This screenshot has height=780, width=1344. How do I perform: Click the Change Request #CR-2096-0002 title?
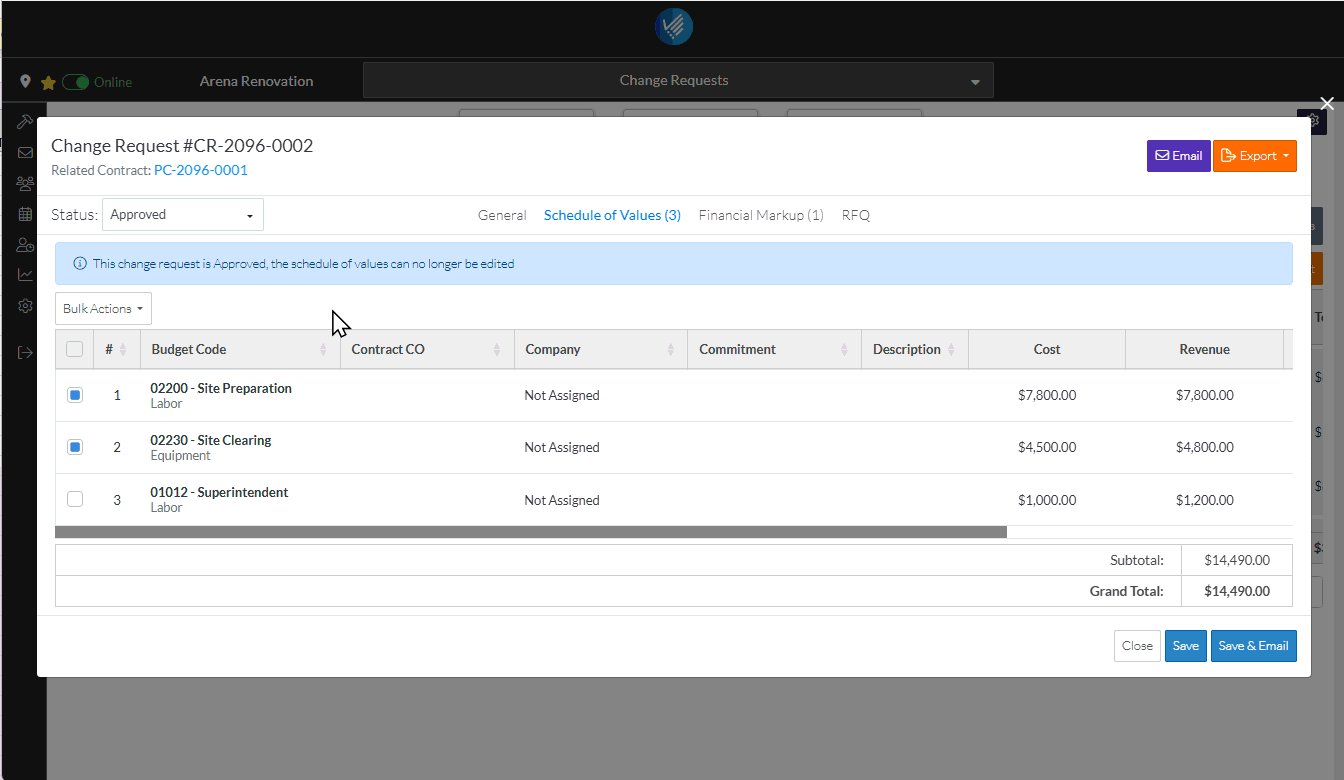[182, 146]
